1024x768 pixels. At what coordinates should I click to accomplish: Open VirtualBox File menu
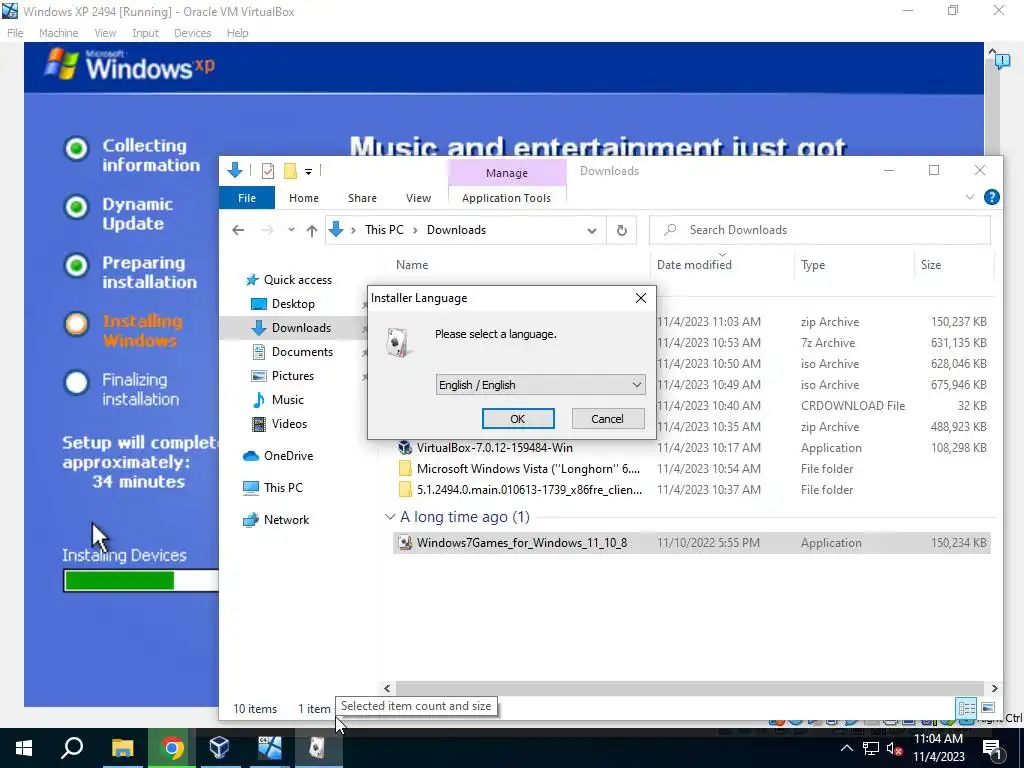point(15,33)
